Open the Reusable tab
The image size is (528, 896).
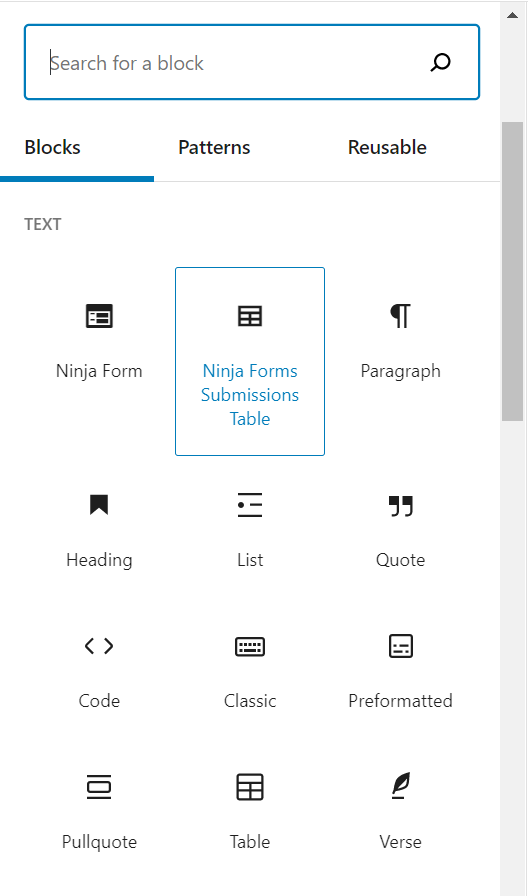coord(387,147)
